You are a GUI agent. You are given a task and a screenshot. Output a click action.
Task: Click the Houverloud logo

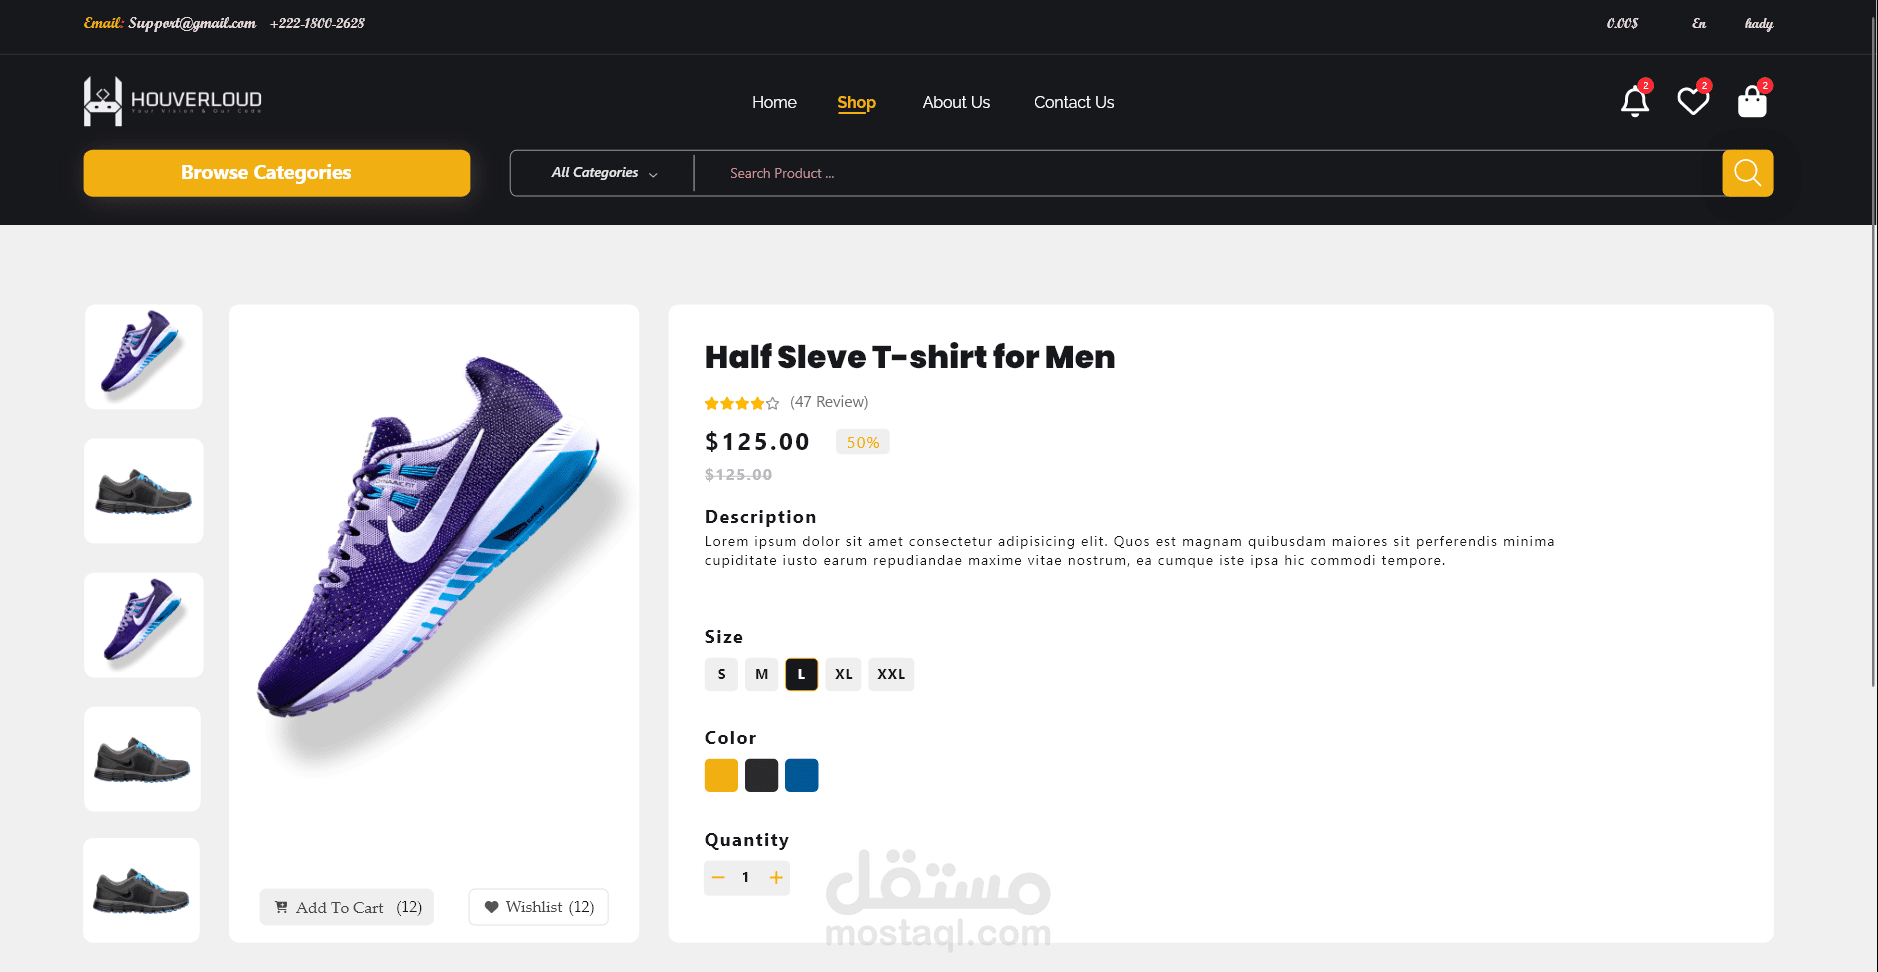[x=173, y=101]
